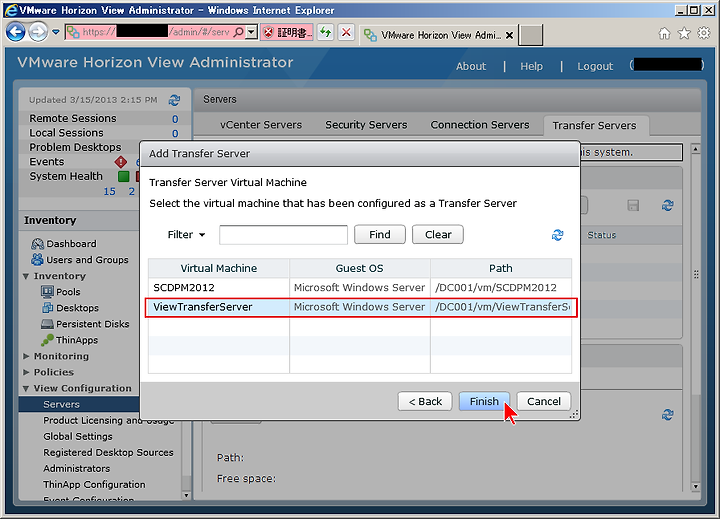Click the browser stop X icon
Viewport: 720px width, 519px height.
[x=346, y=32]
